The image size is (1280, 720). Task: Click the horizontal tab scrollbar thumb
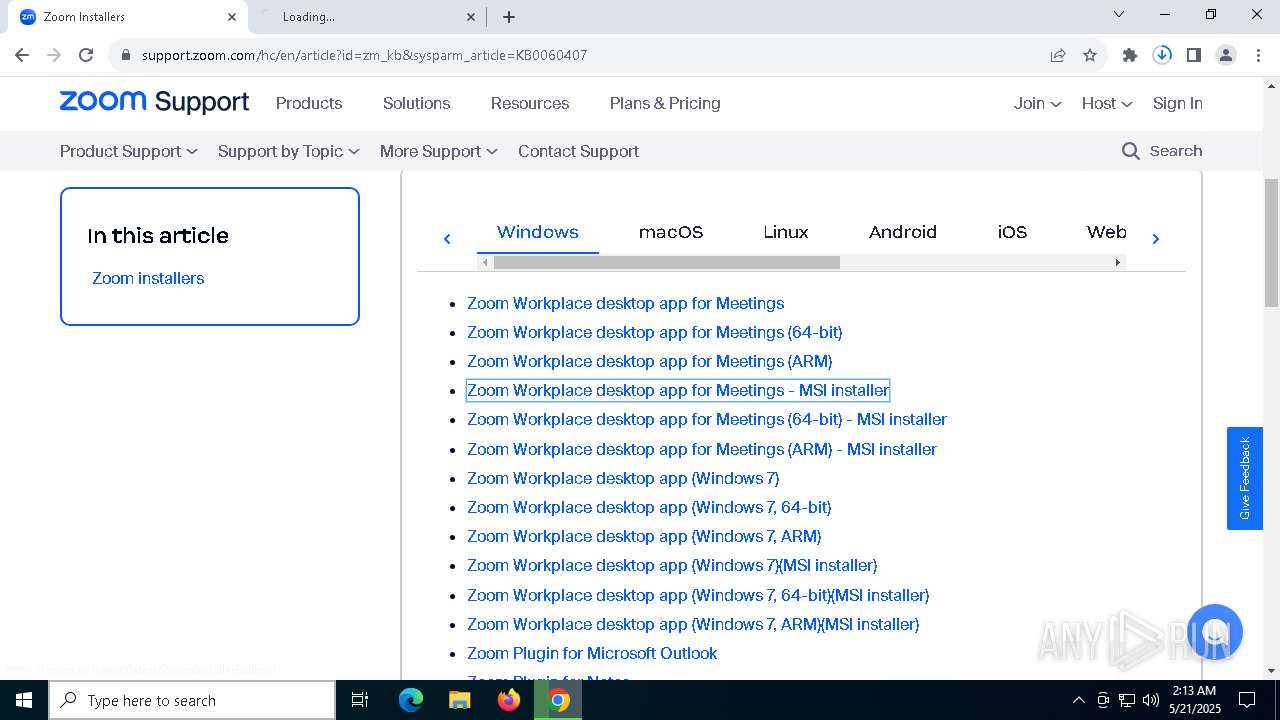click(666, 262)
